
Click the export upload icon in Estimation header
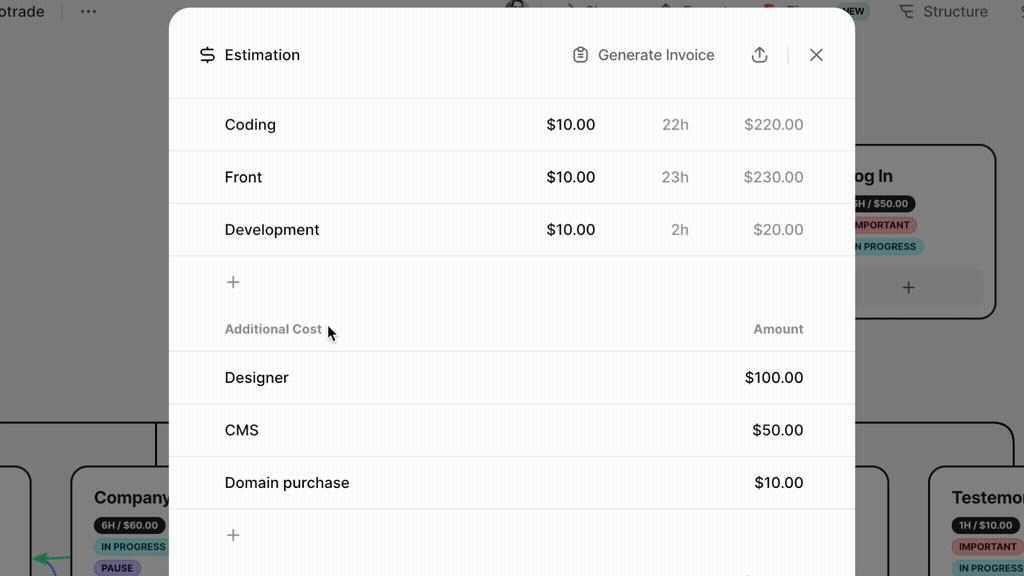[x=759, y=55]
